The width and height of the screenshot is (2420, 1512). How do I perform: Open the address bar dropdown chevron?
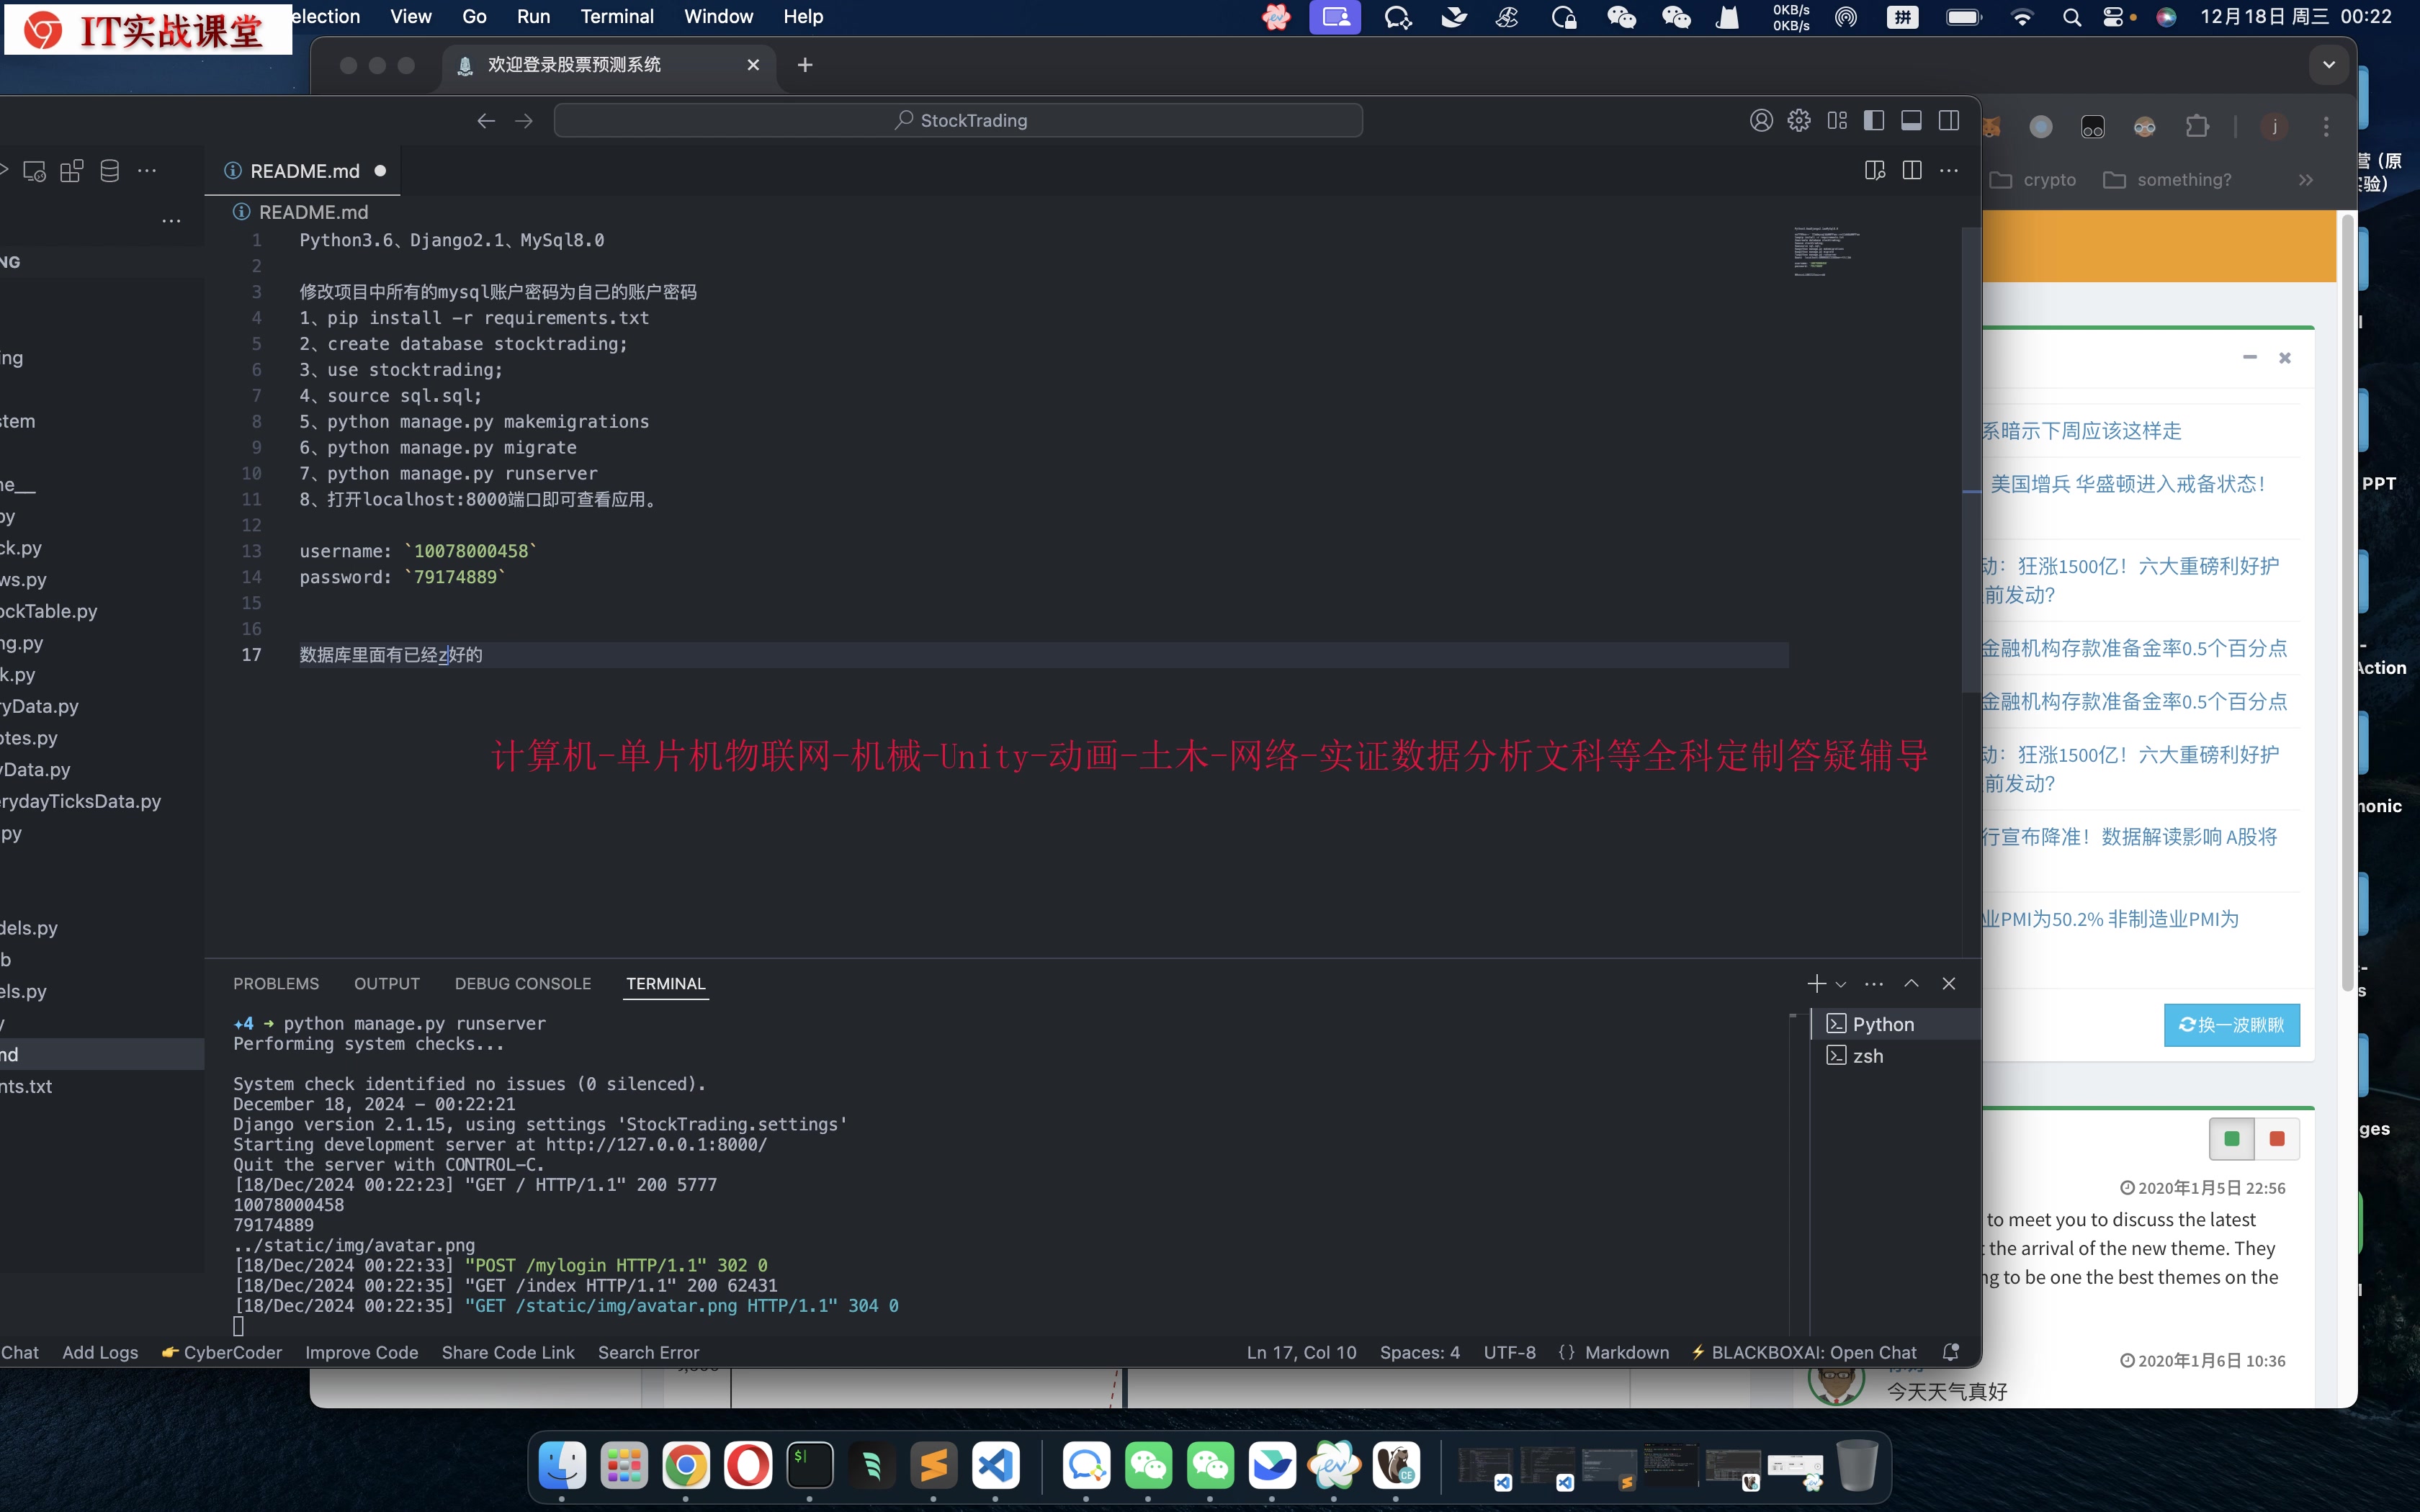(2328, 64)
